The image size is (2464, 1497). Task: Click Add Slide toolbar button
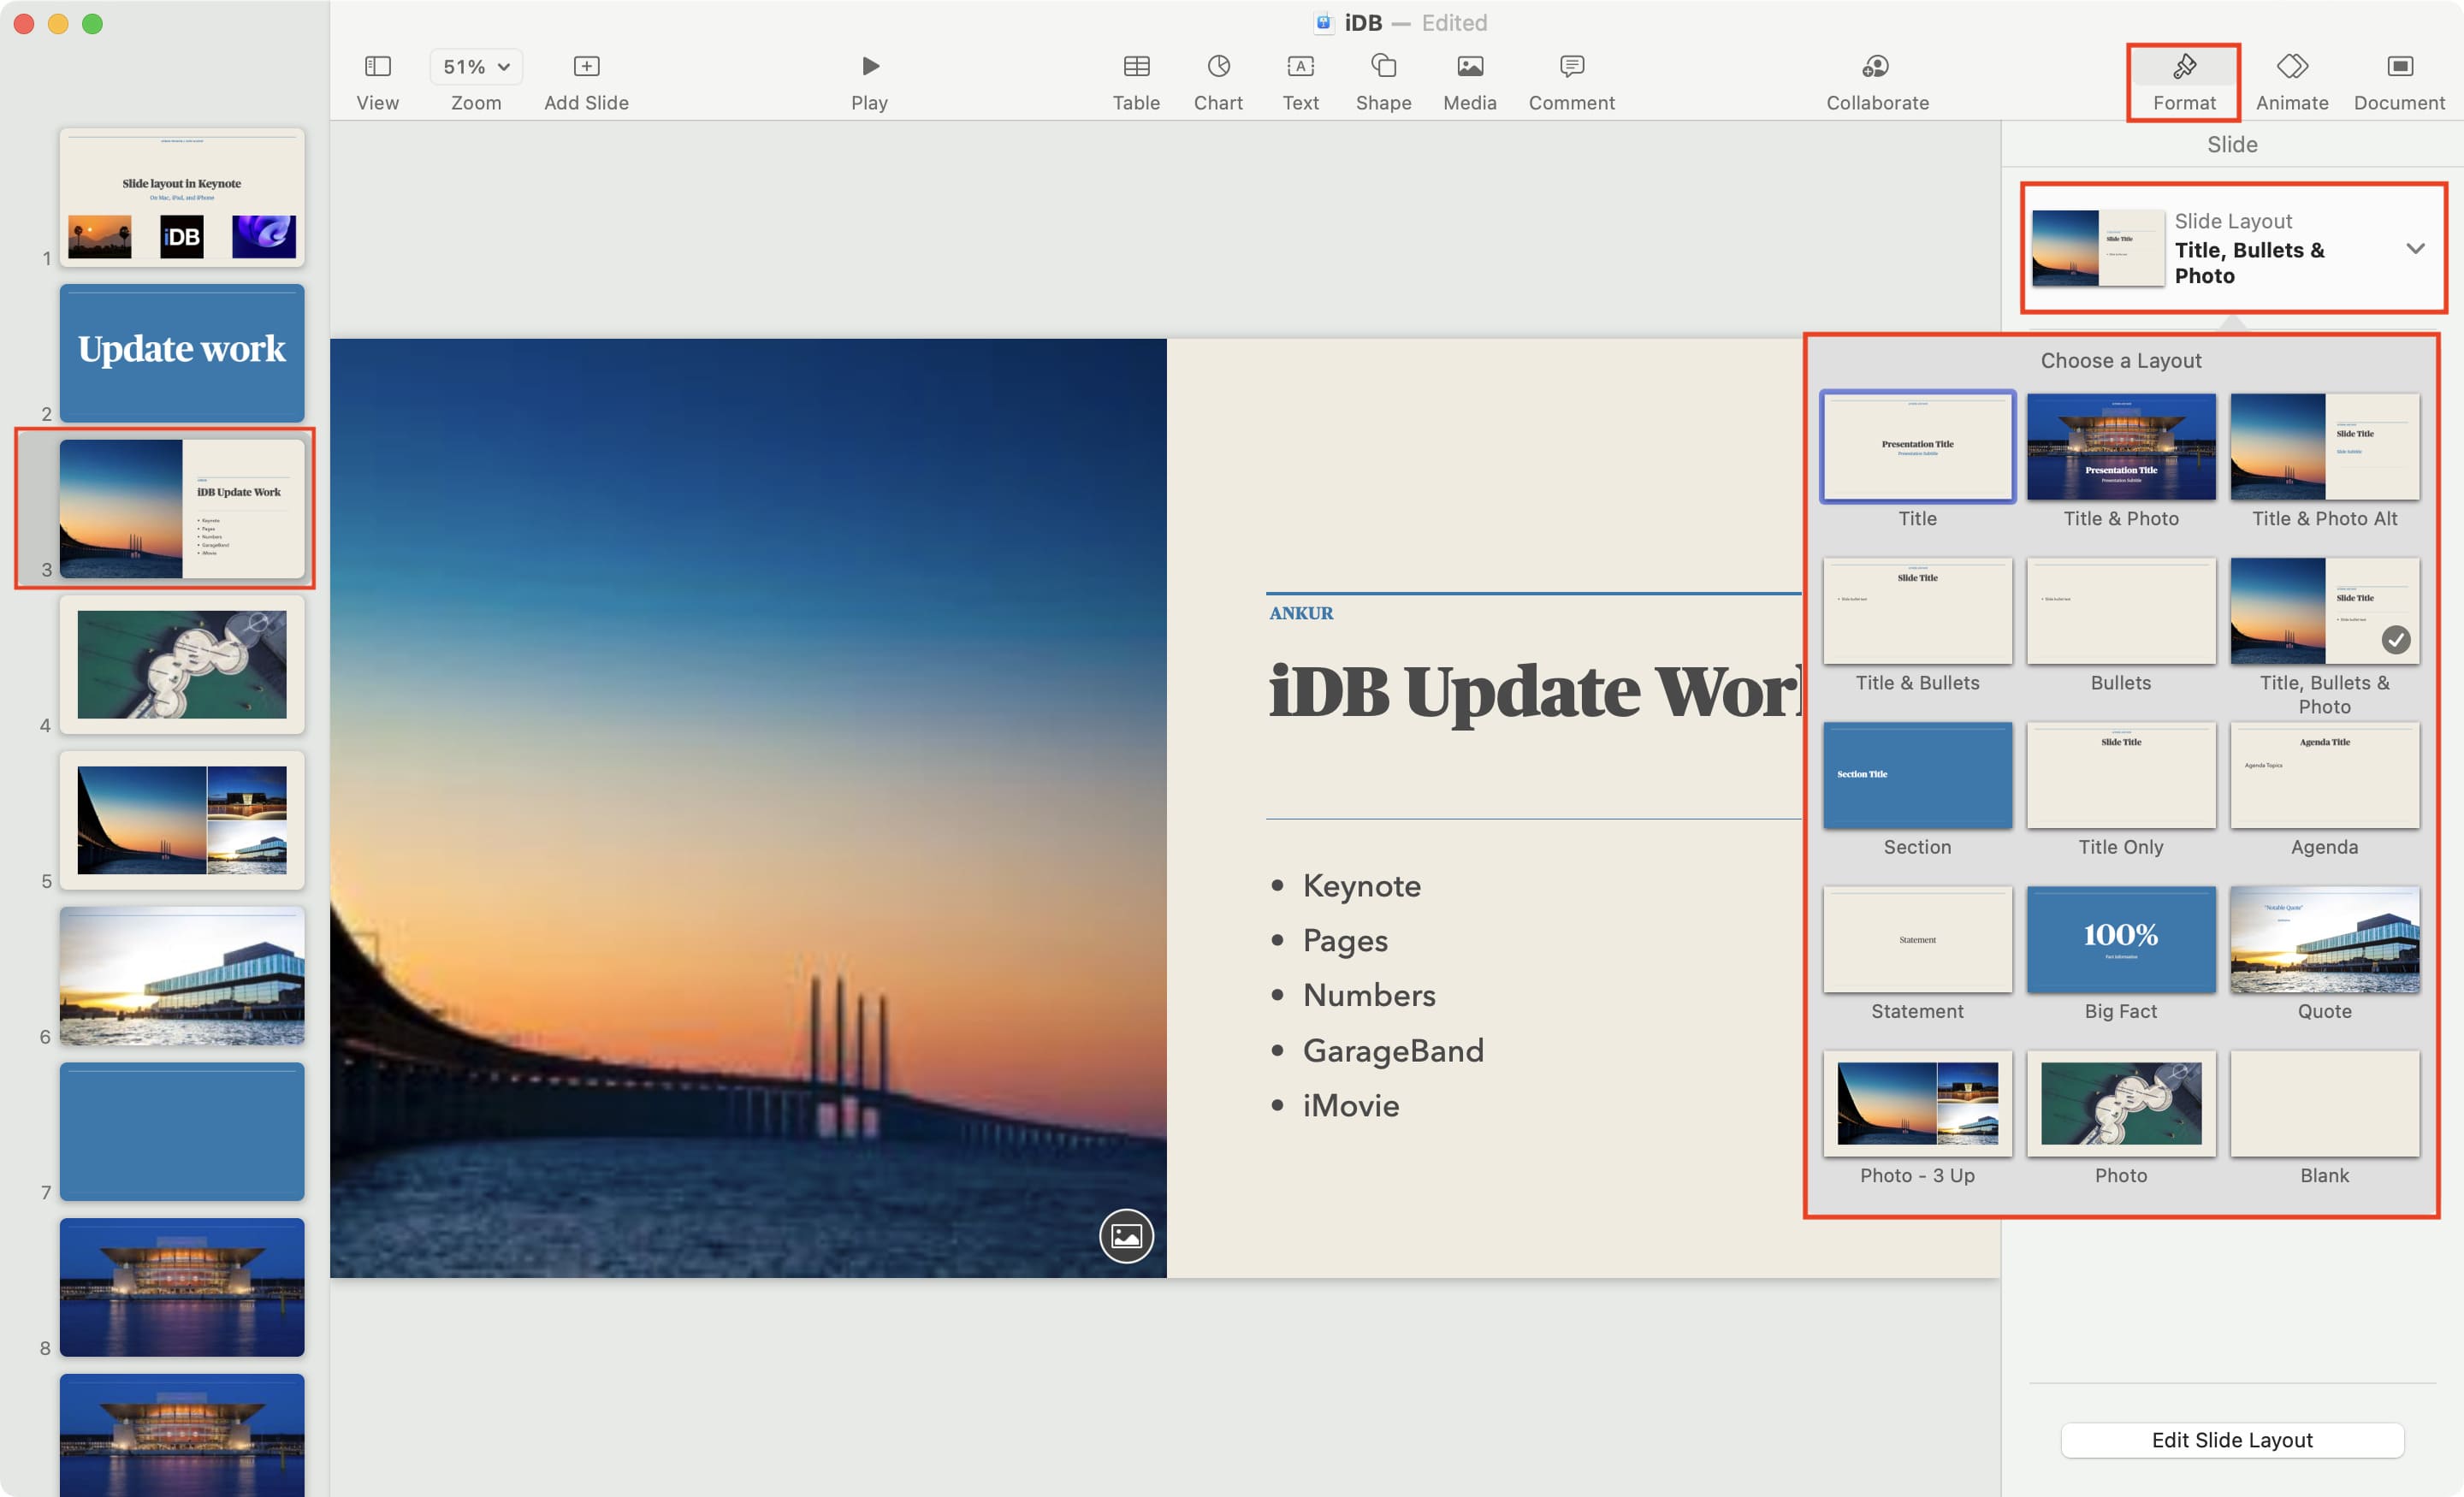586,67
